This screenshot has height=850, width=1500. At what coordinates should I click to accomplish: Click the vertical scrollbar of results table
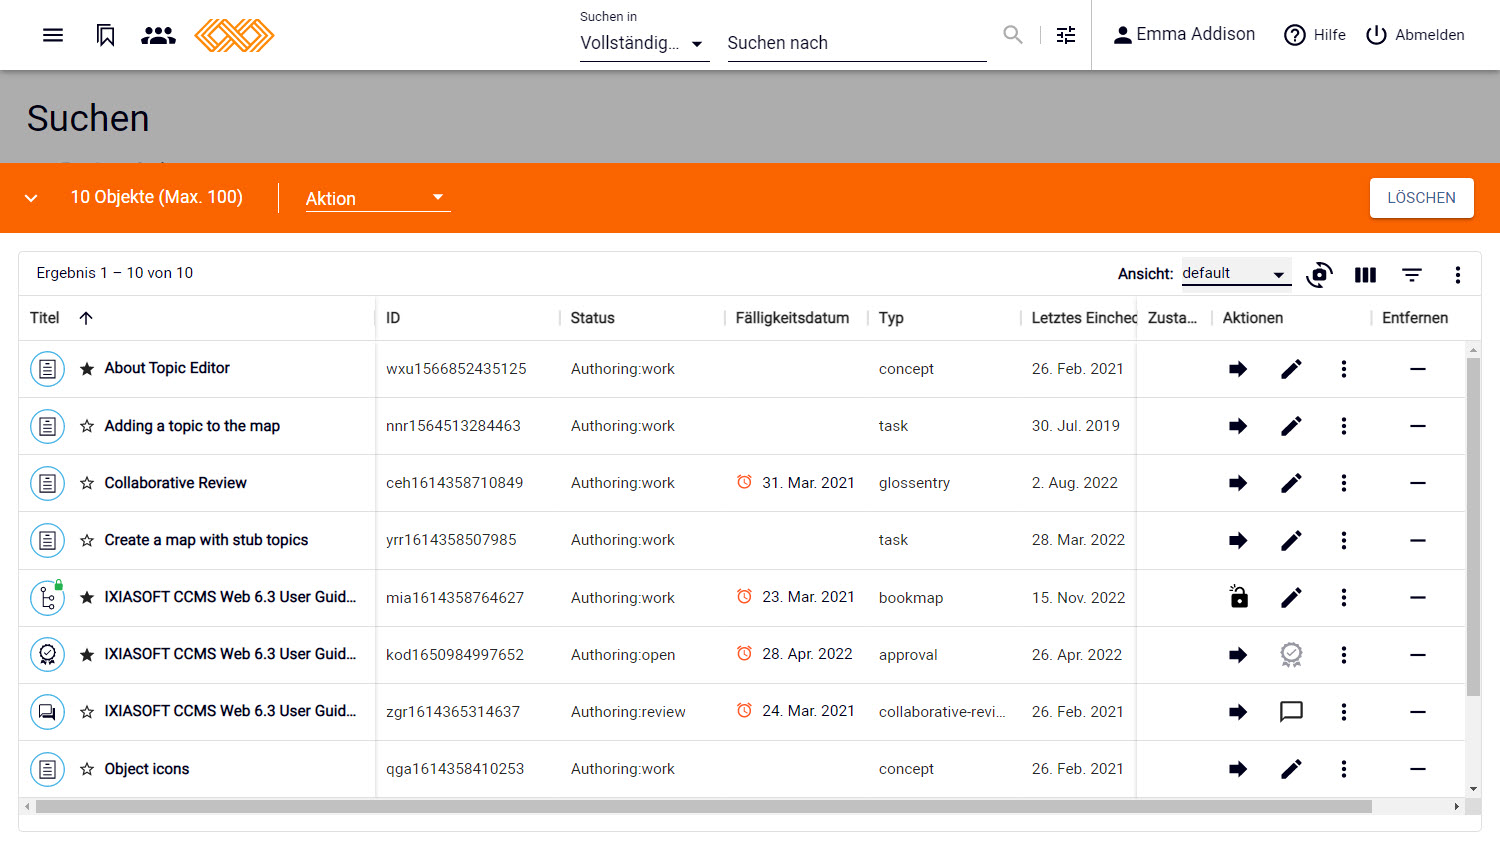point(1472,526)
